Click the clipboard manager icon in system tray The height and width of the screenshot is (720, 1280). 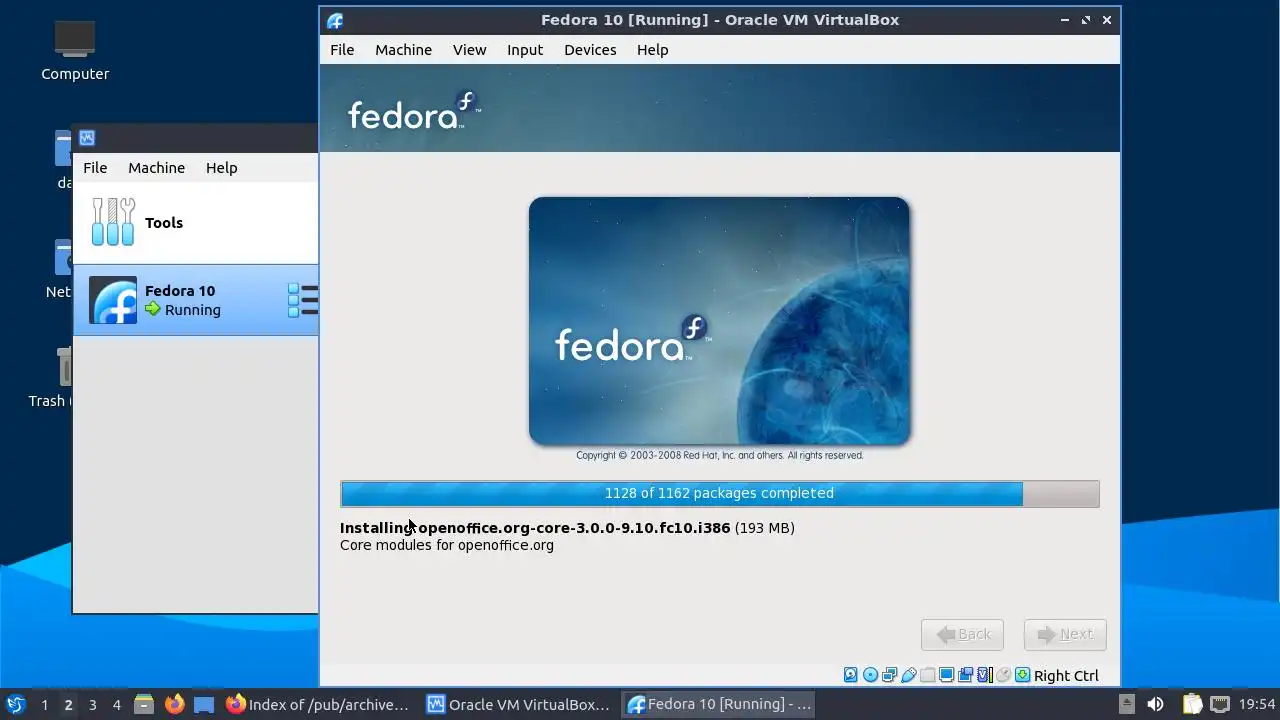pos(1192,704)
